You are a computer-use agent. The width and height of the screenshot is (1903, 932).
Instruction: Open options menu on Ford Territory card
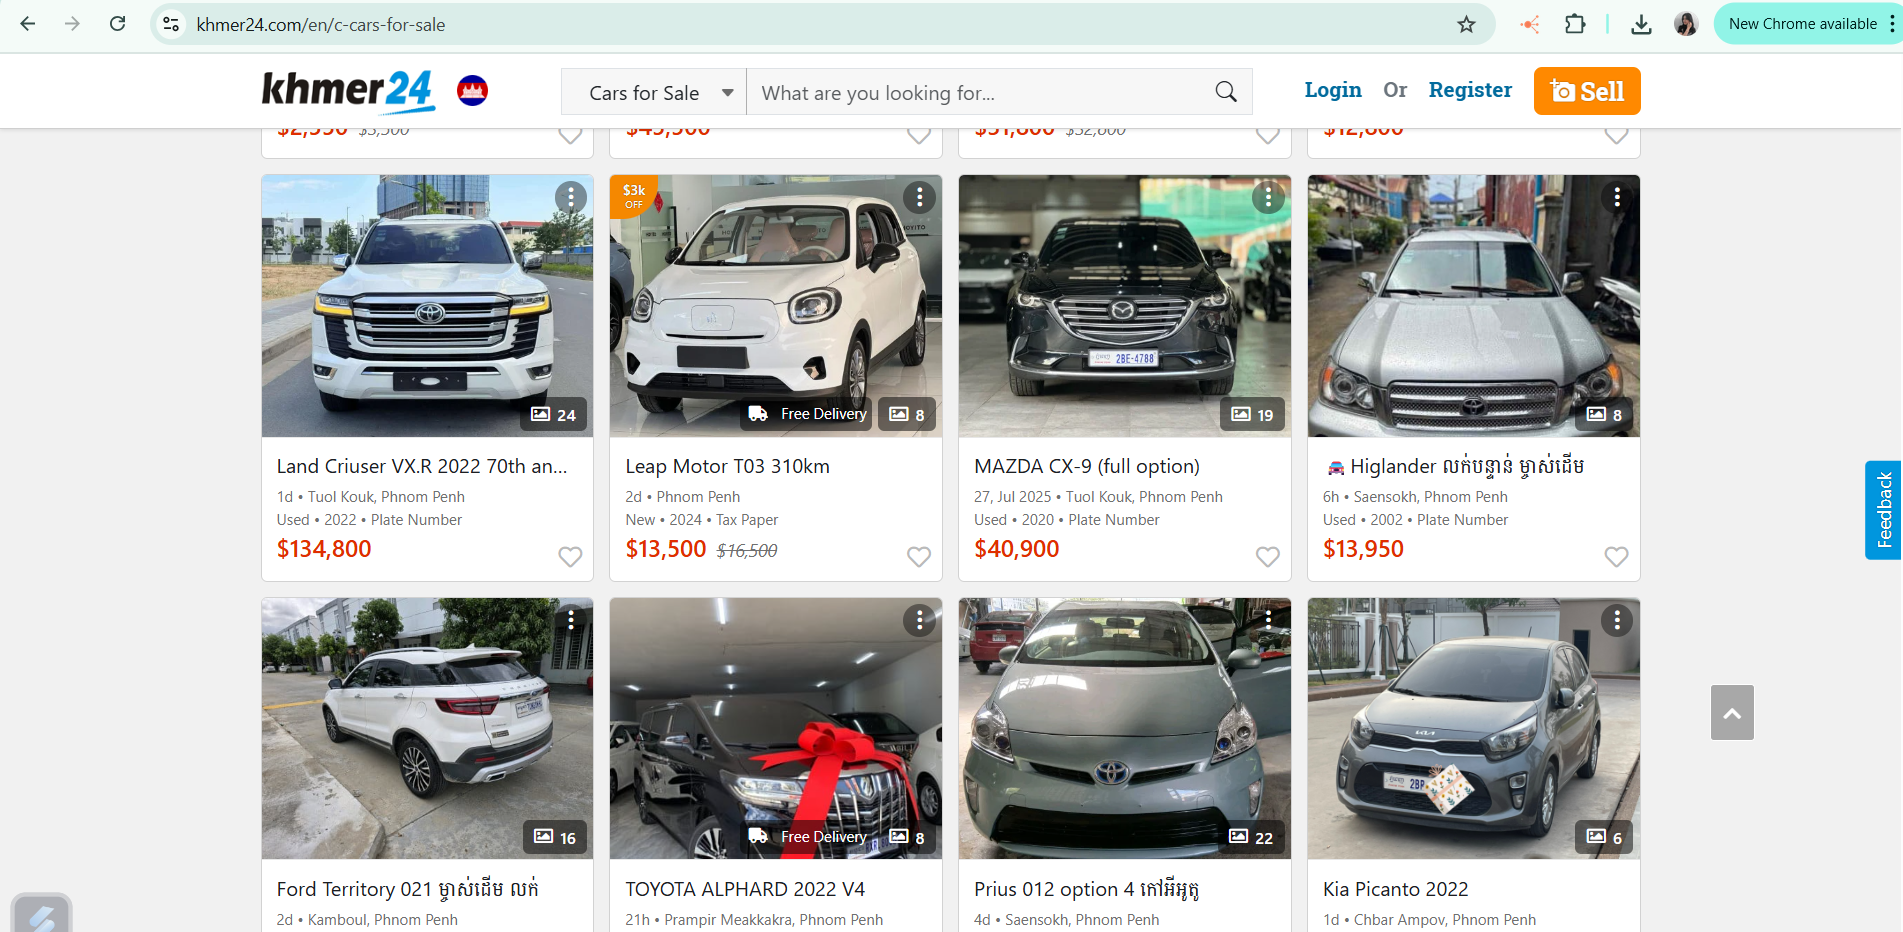[570, 620]
